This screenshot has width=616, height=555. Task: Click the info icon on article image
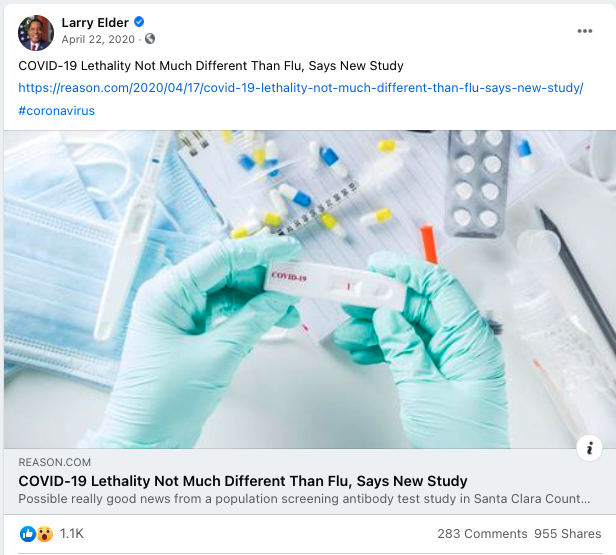591,447
